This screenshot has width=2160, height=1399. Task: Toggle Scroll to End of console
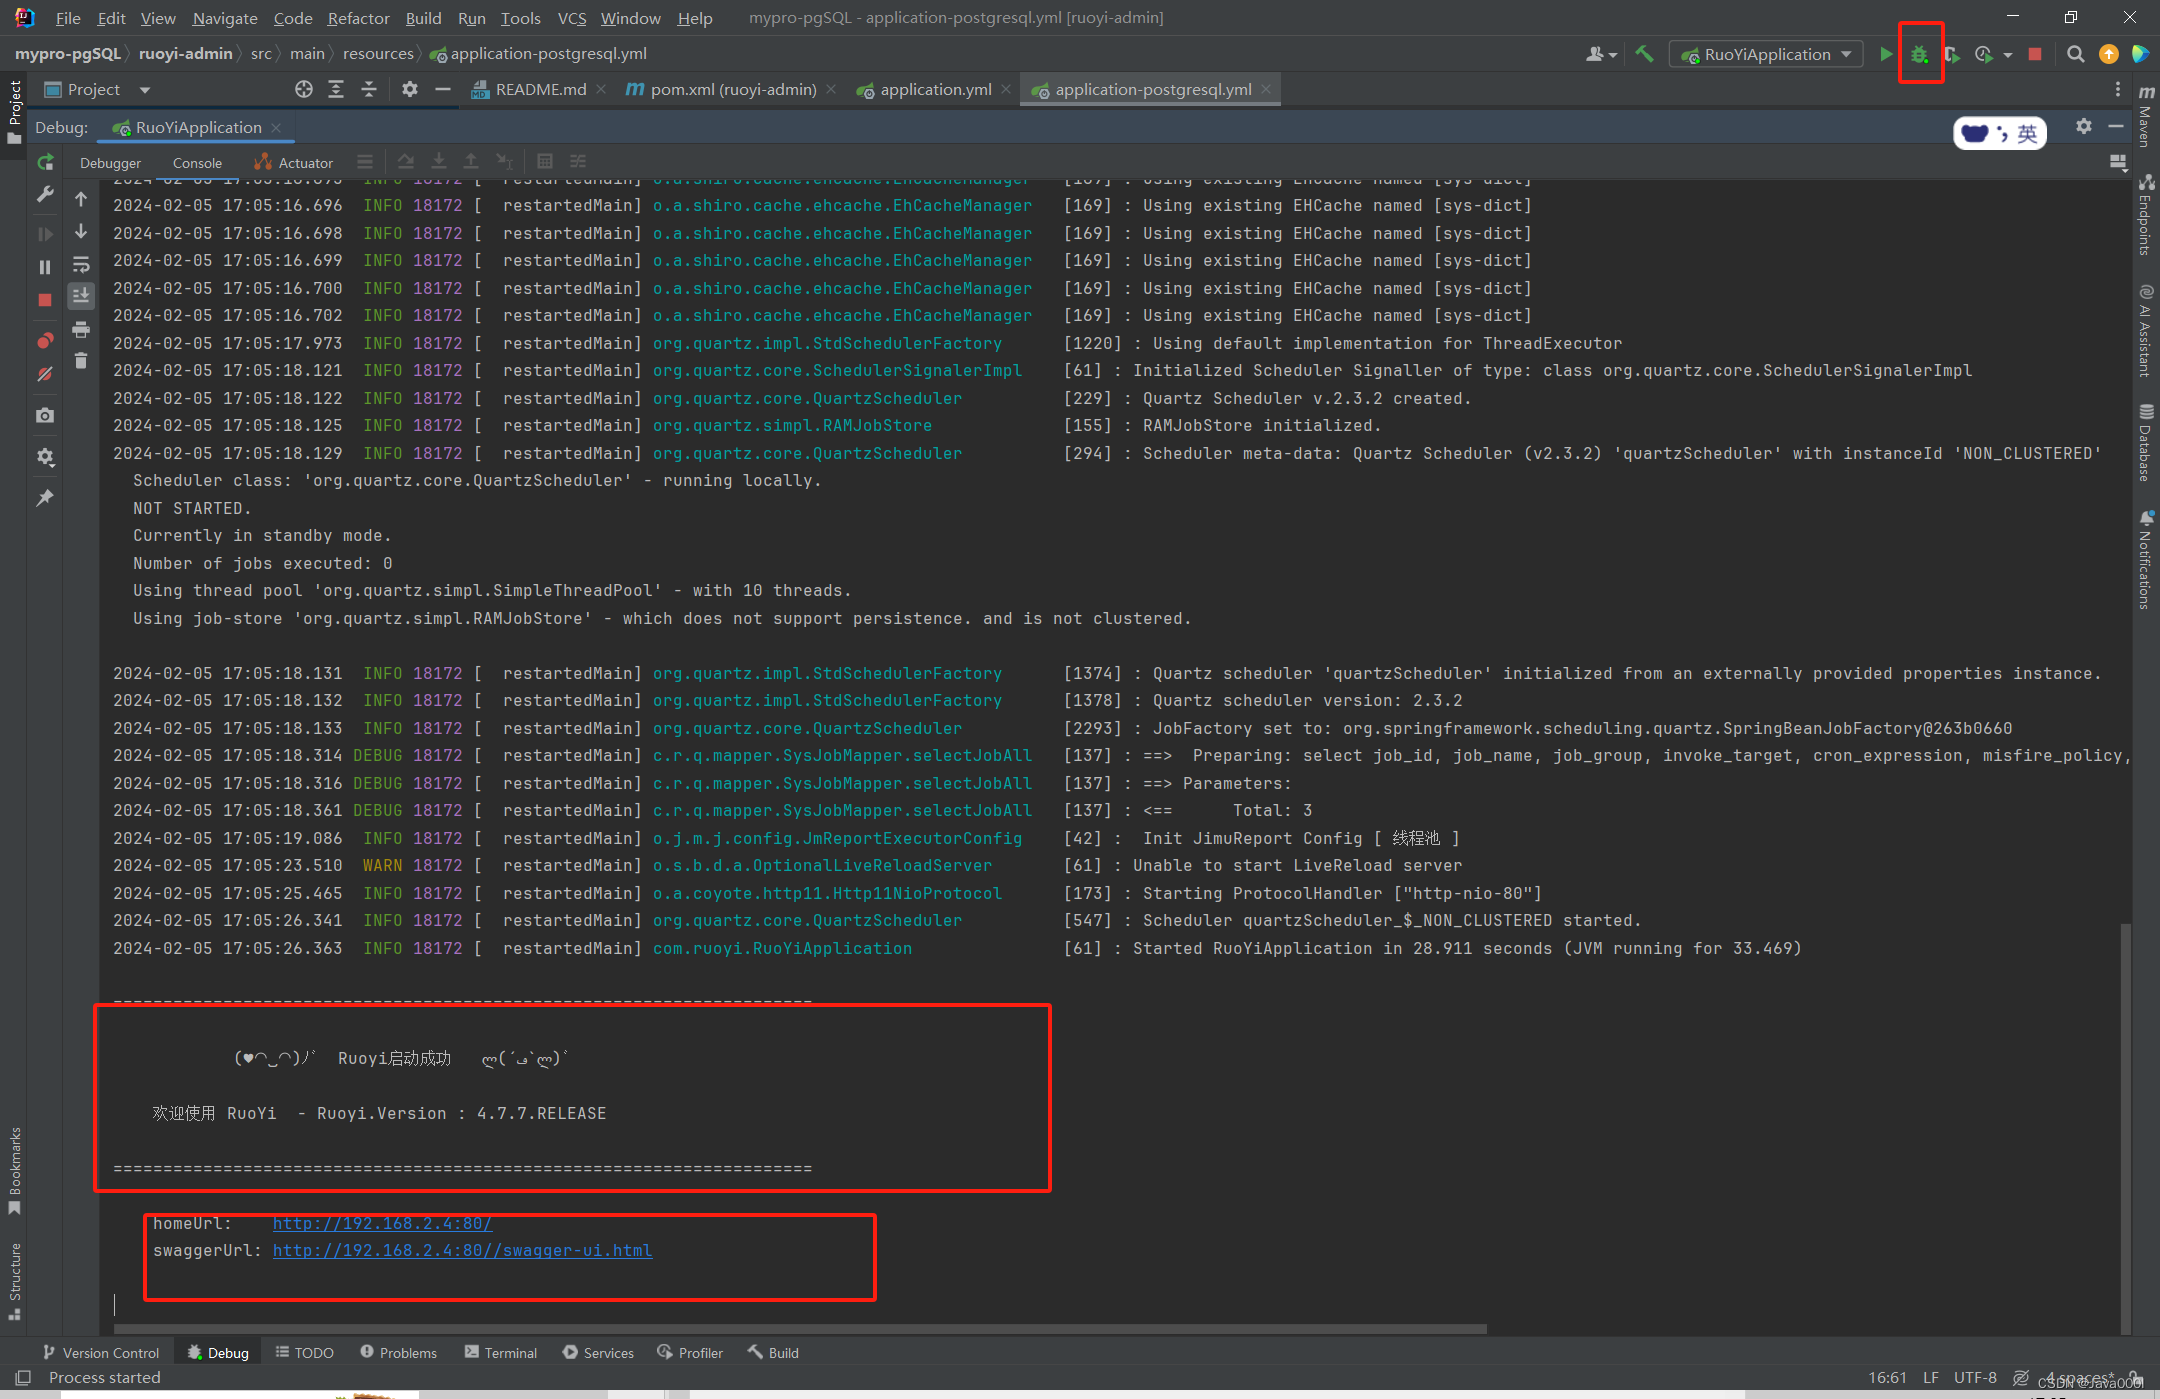pyautogui.click(x=81, y=296)
